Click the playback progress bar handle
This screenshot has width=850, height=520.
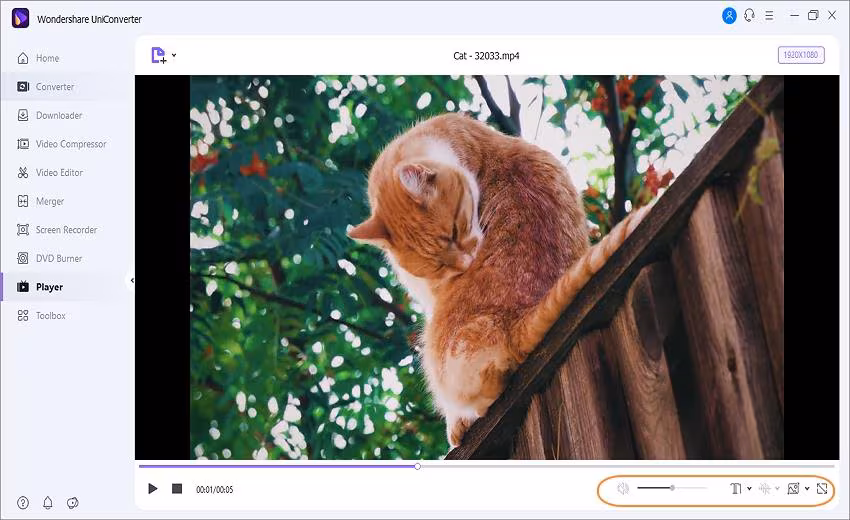coord(417,466)
